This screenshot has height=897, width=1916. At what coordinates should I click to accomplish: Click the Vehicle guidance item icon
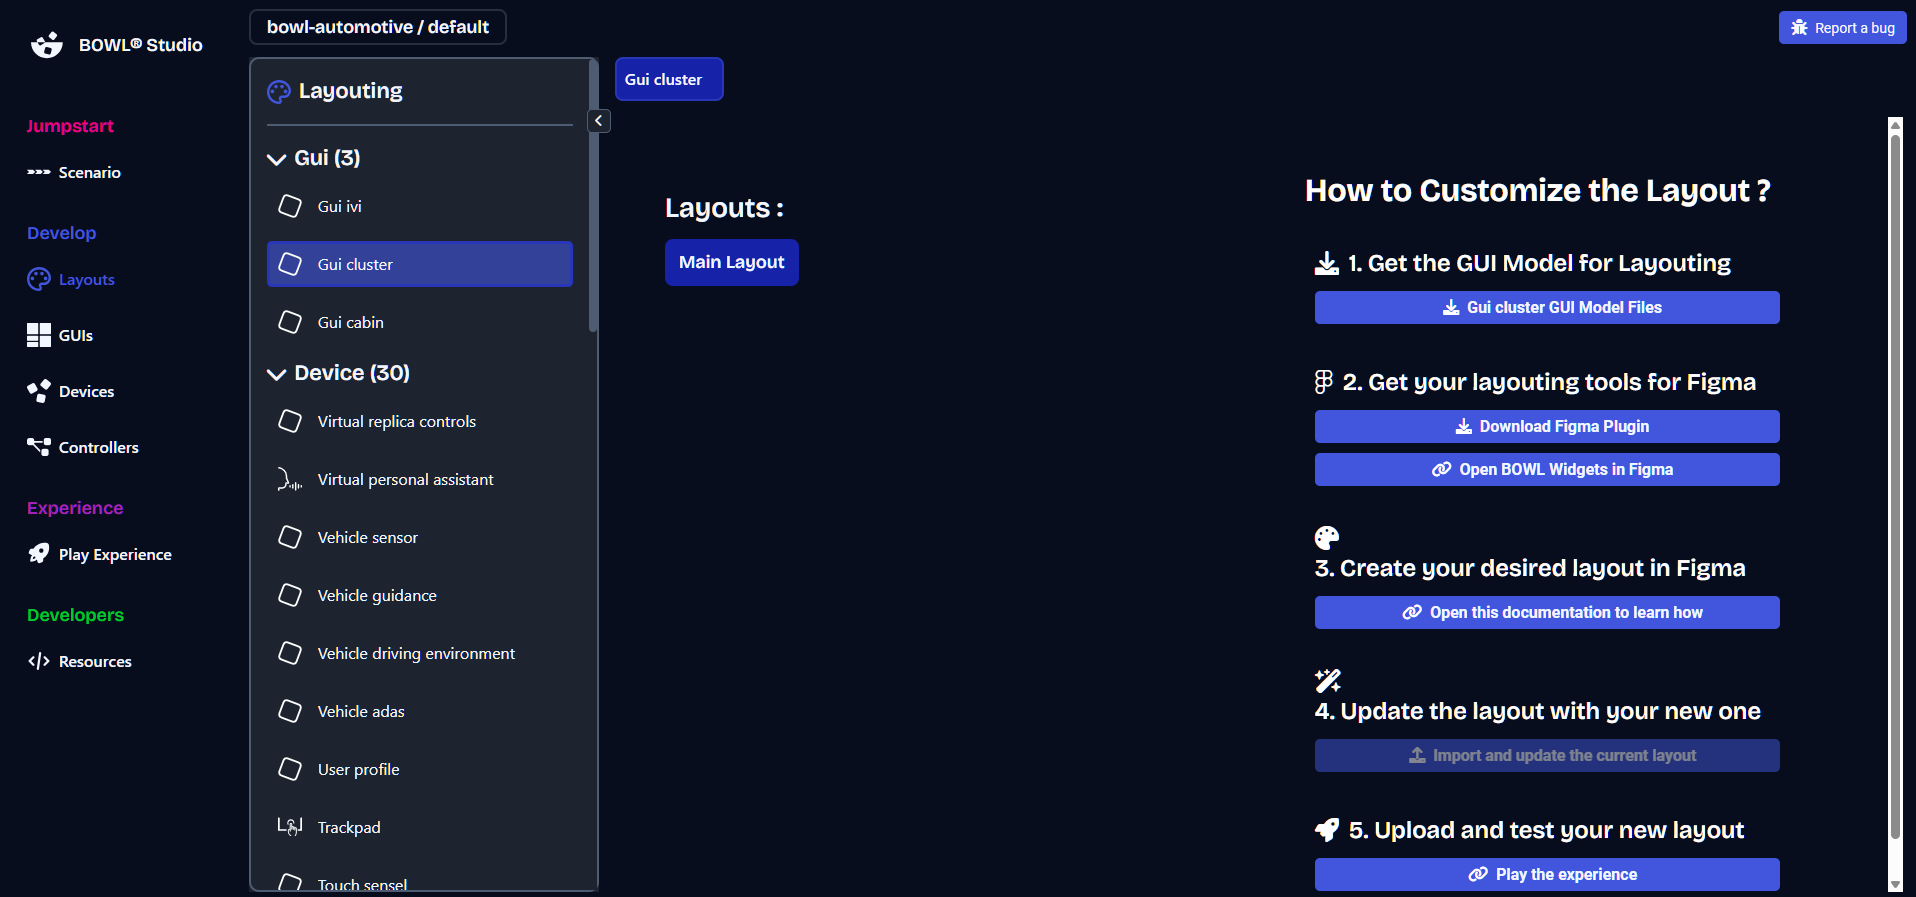click(290, 595)
